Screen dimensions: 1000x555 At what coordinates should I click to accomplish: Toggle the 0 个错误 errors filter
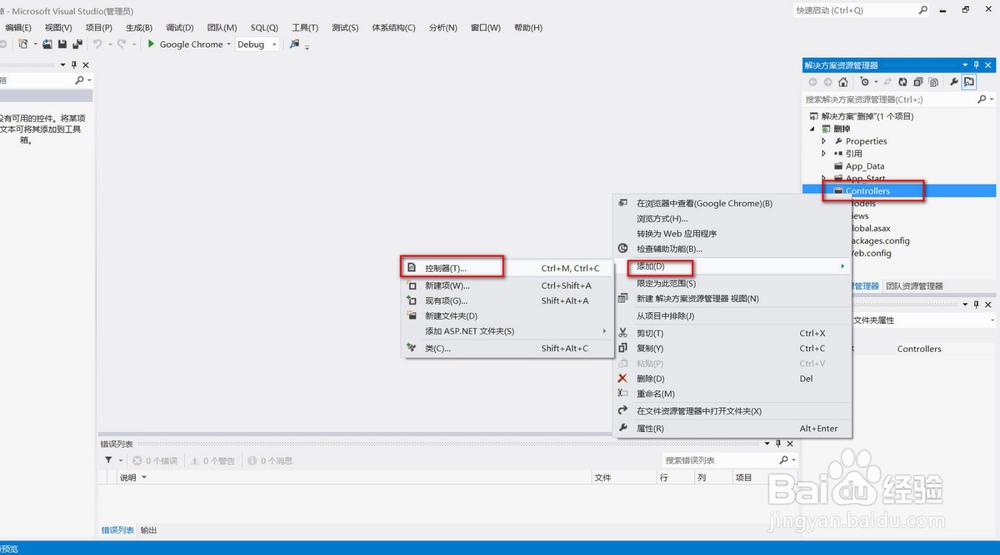pos(155,461)
